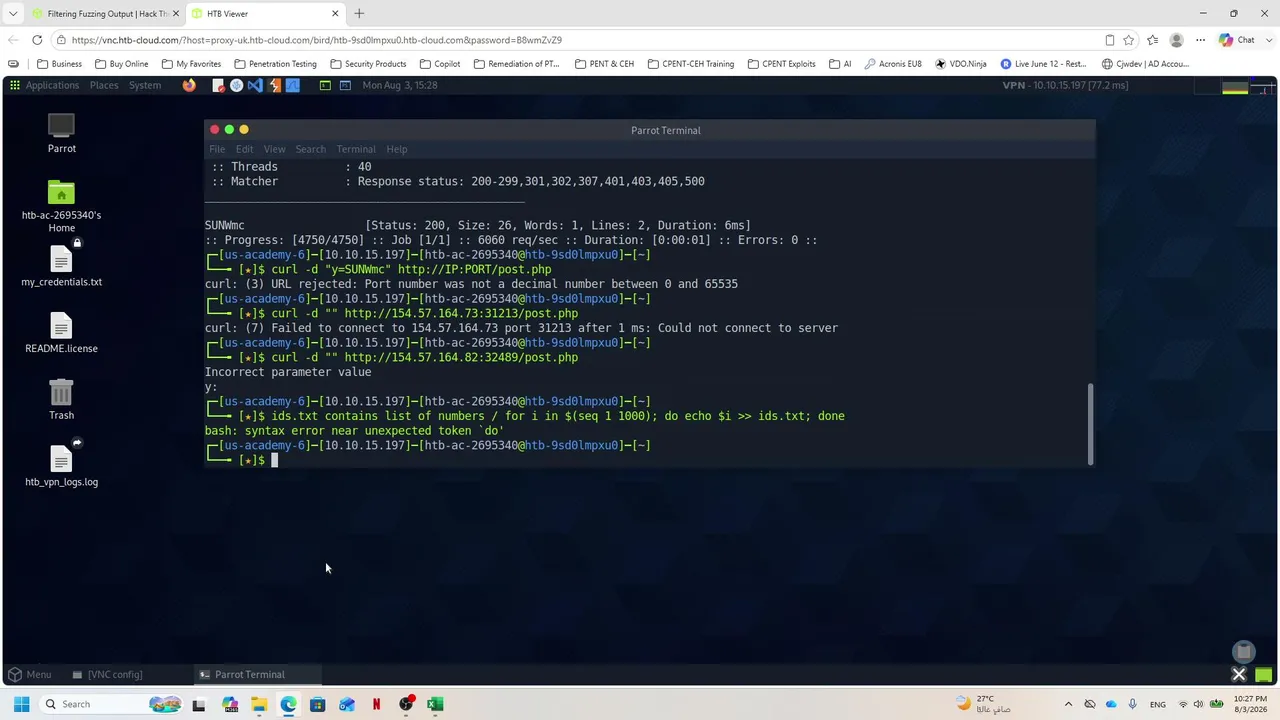The height and width of the screenshot is (720, 1280).
Task: Click the Mon Aug 3 clock in Parrot panel
Action: pos(400,85)
